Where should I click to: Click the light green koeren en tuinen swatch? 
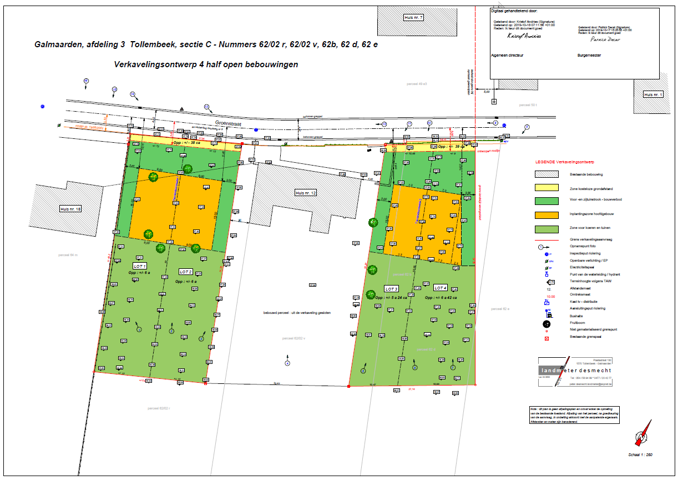click(x=548, y=229)
